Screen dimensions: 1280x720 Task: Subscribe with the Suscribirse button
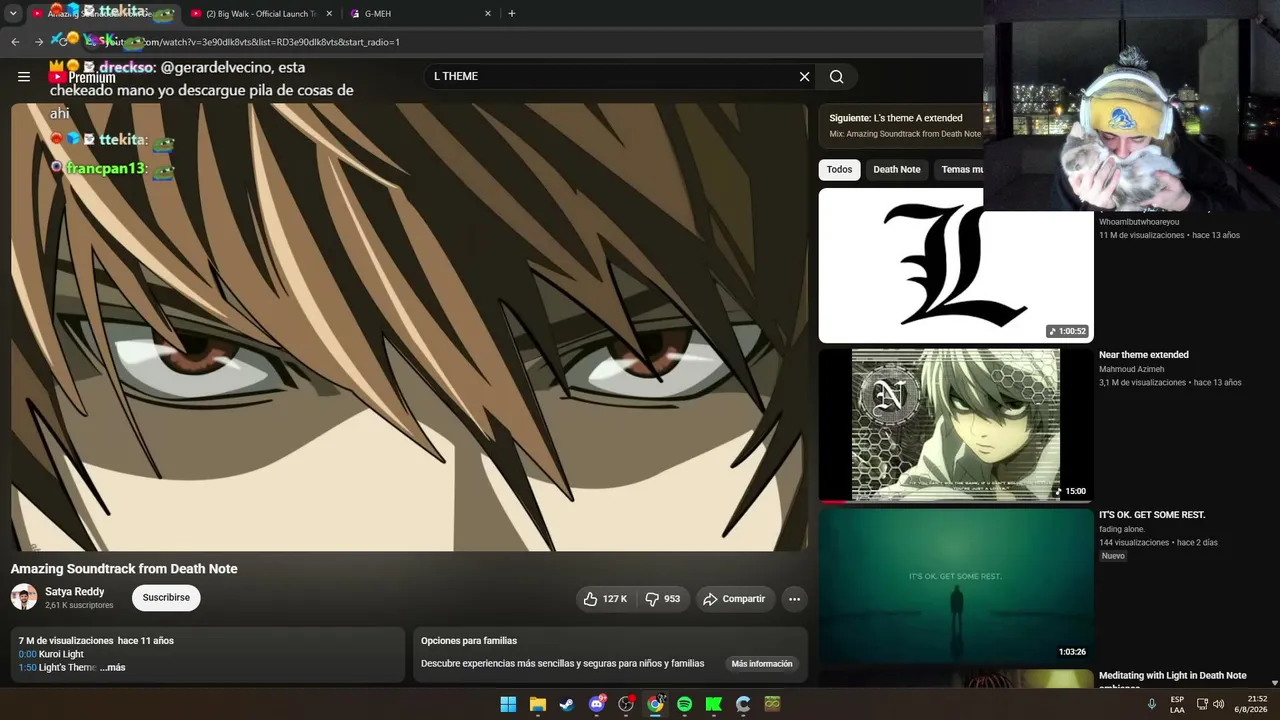166,598
